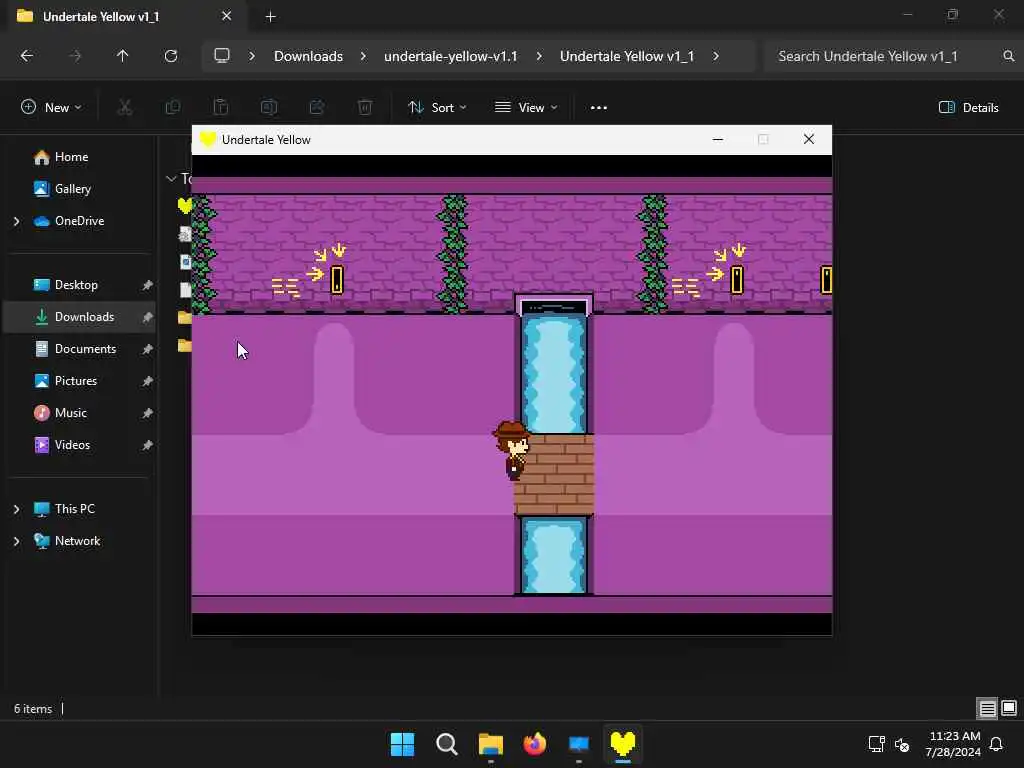The height and width of the screenshot is (768, 1024).
Task: Click the 6 items status text
Action: click(33, 709)
